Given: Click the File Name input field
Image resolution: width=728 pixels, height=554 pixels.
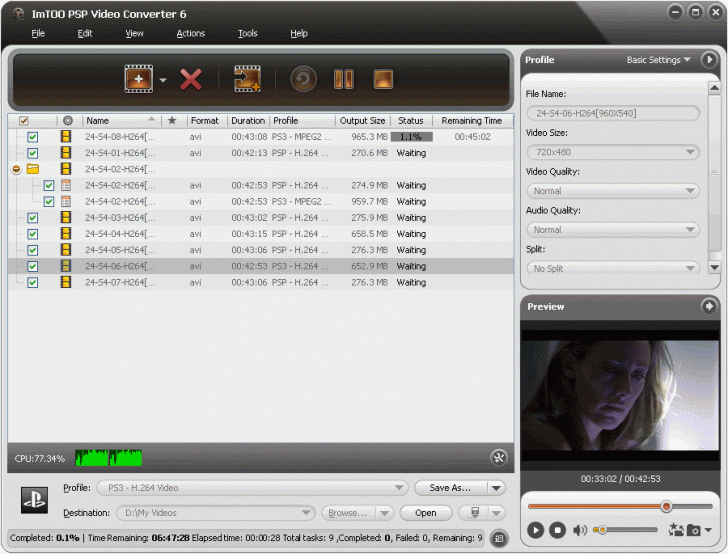Looking at the screenshot, I should (613, 113).
